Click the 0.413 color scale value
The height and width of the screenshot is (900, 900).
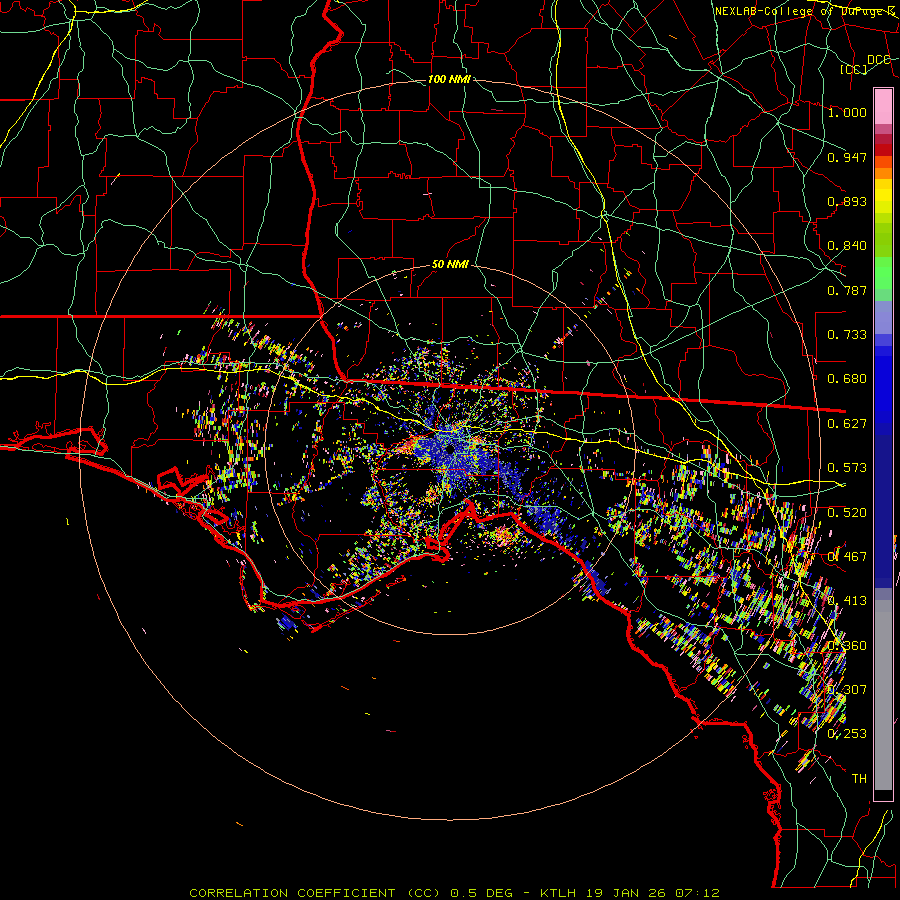click(847, 601)
